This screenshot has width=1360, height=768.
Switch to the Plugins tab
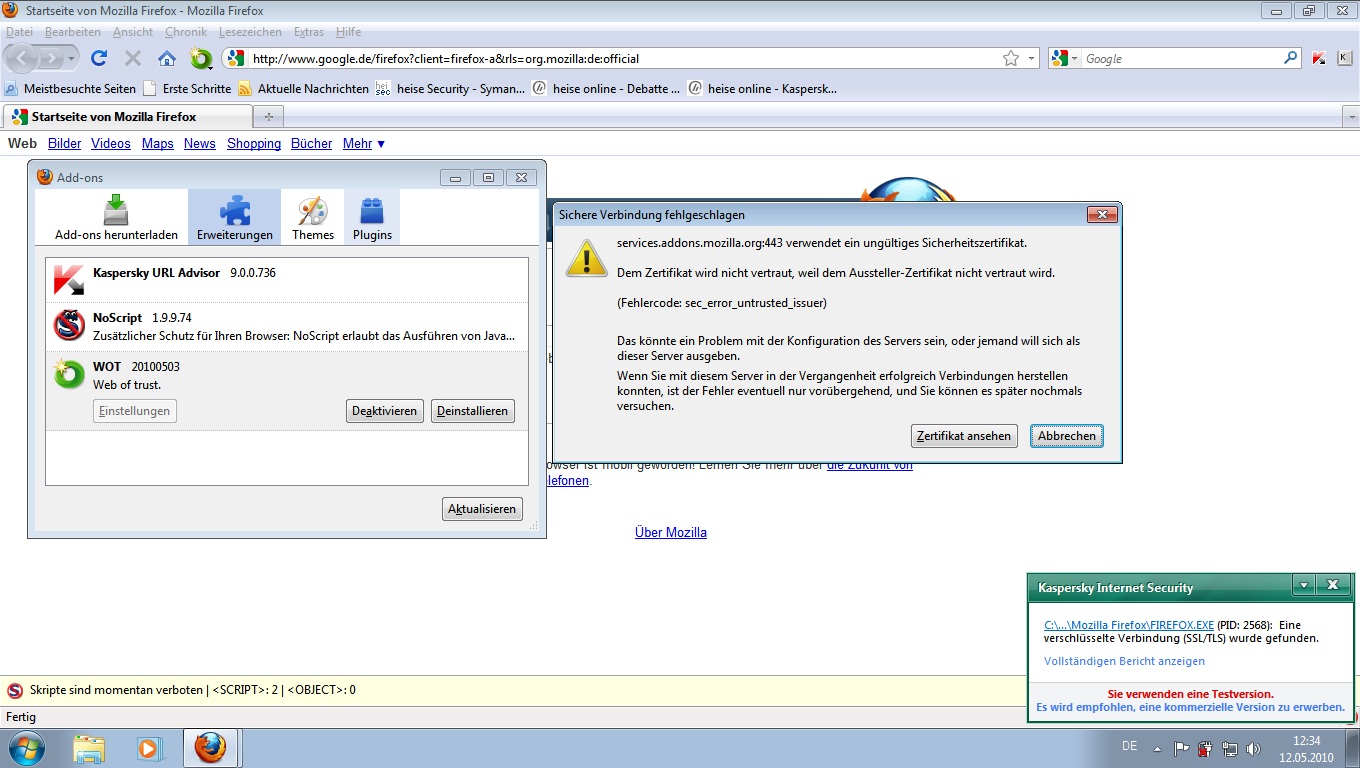point(372,218)
